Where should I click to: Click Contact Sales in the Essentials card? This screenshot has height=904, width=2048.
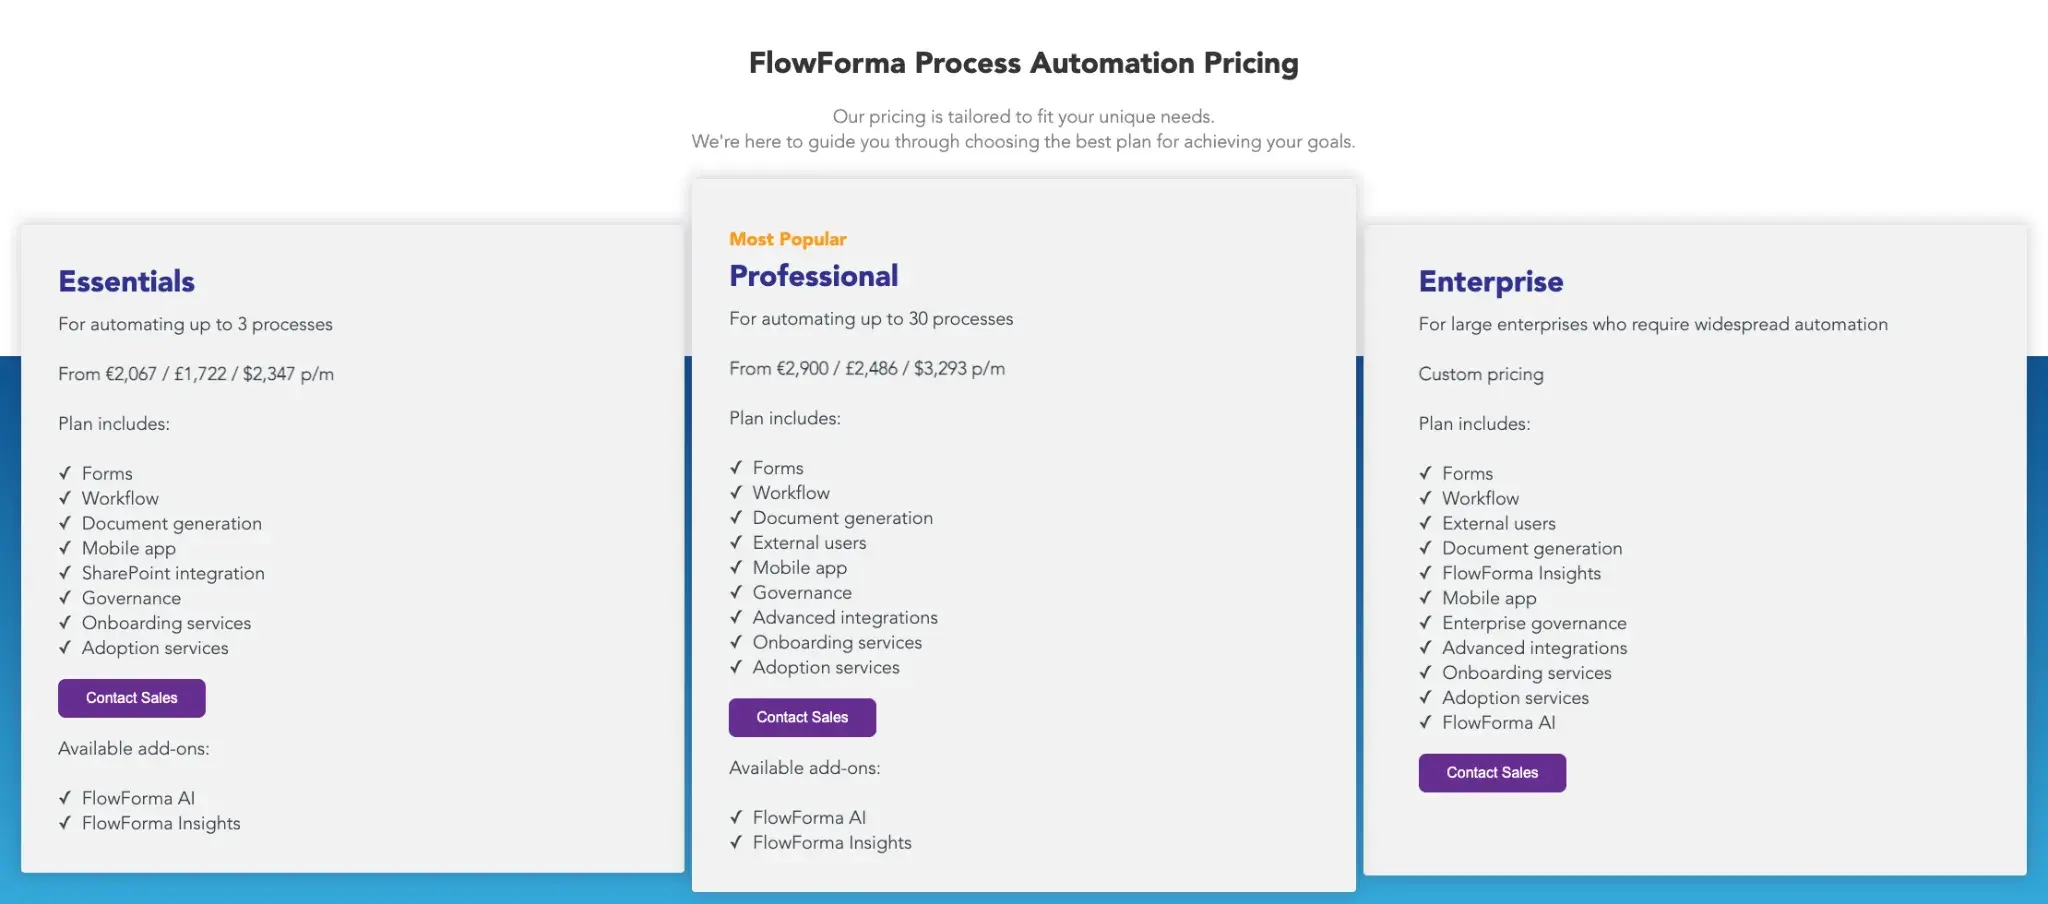[131, 698]
